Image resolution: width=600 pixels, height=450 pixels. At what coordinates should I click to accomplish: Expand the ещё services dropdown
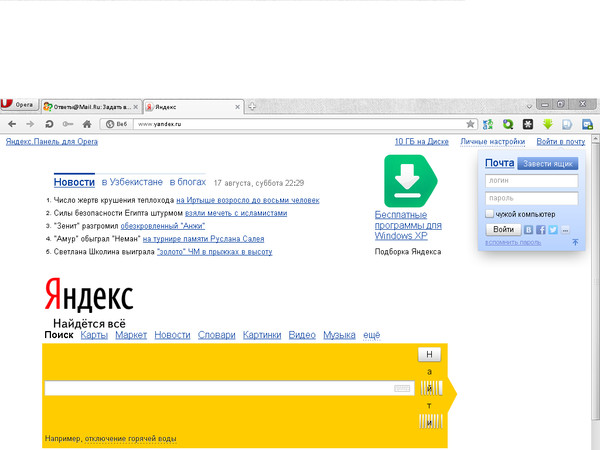371,335
